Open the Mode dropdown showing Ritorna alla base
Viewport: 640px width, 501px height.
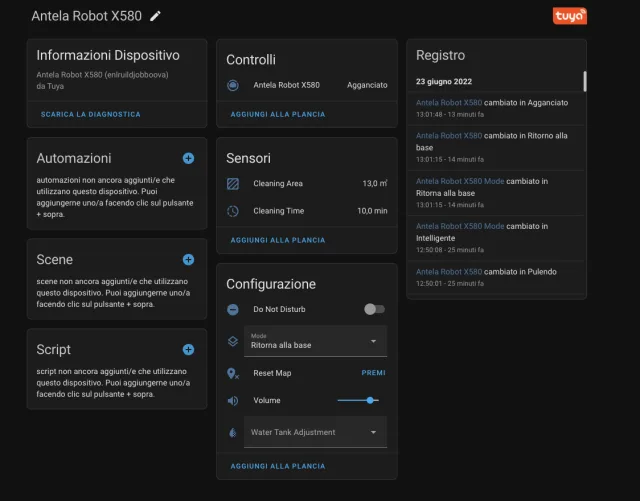tap(315, 341)
